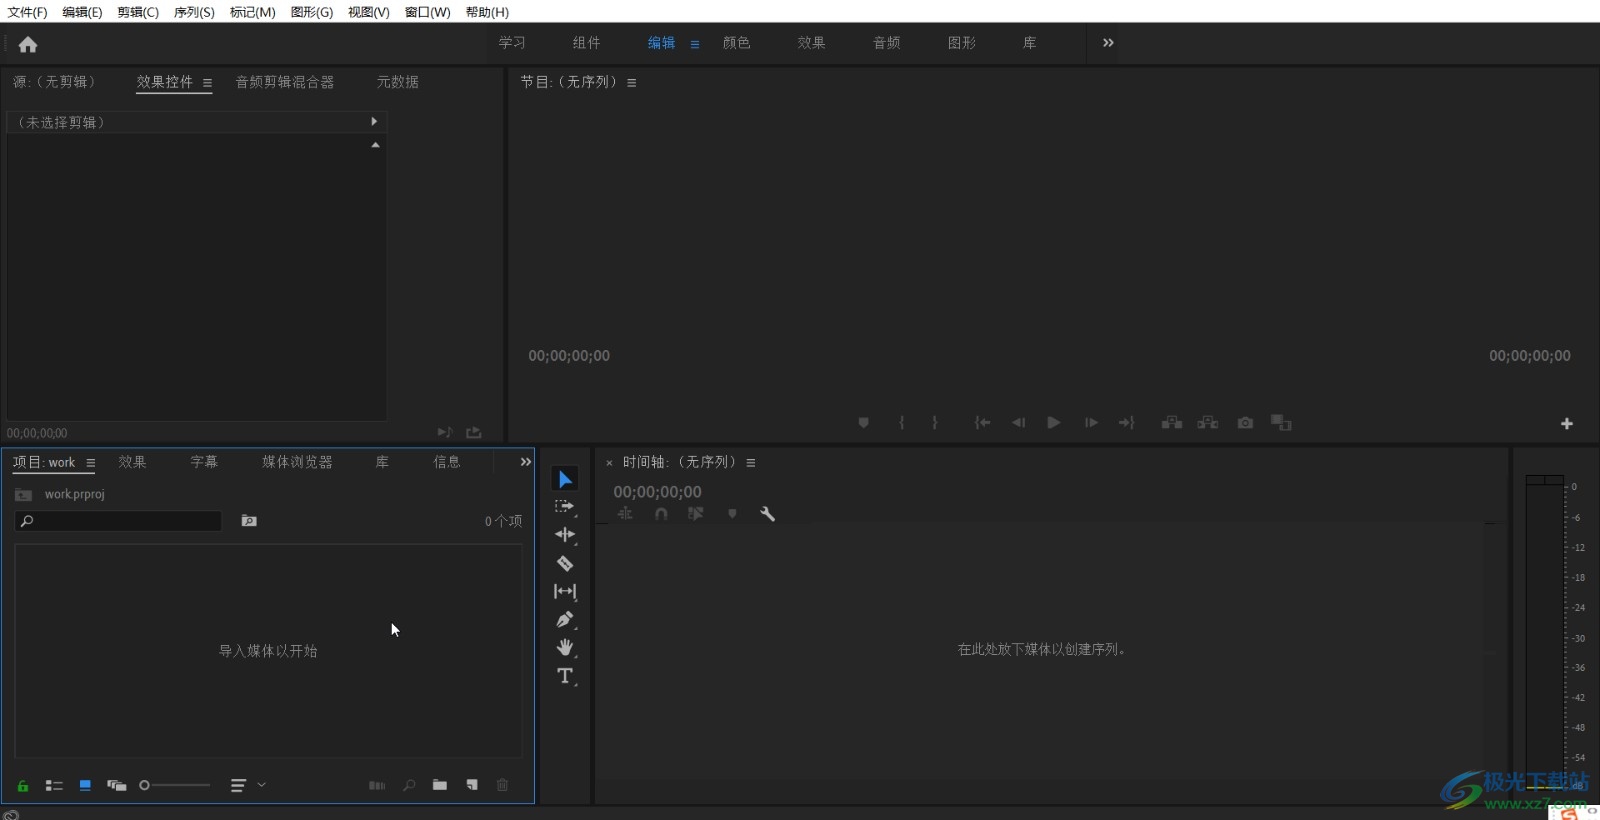Click the Comparison View icon
Image resolution: width=1600 pixels, height=820 pixels.
coord(1281,423)
